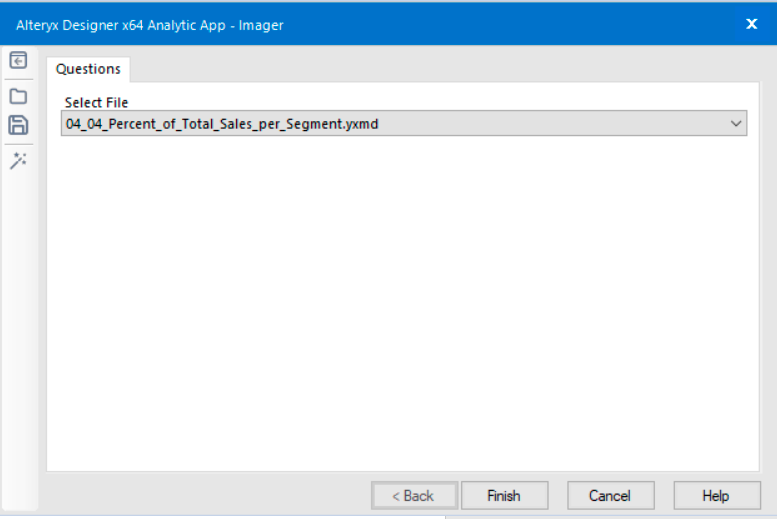Click the Finish button
The width and height of the screenshot is (777, 519).
click(504, 495)
